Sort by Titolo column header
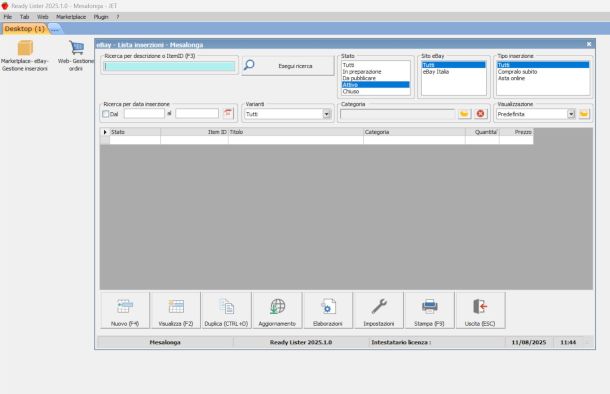This screenshot has height=394, width=610. [x=296, y=132]
